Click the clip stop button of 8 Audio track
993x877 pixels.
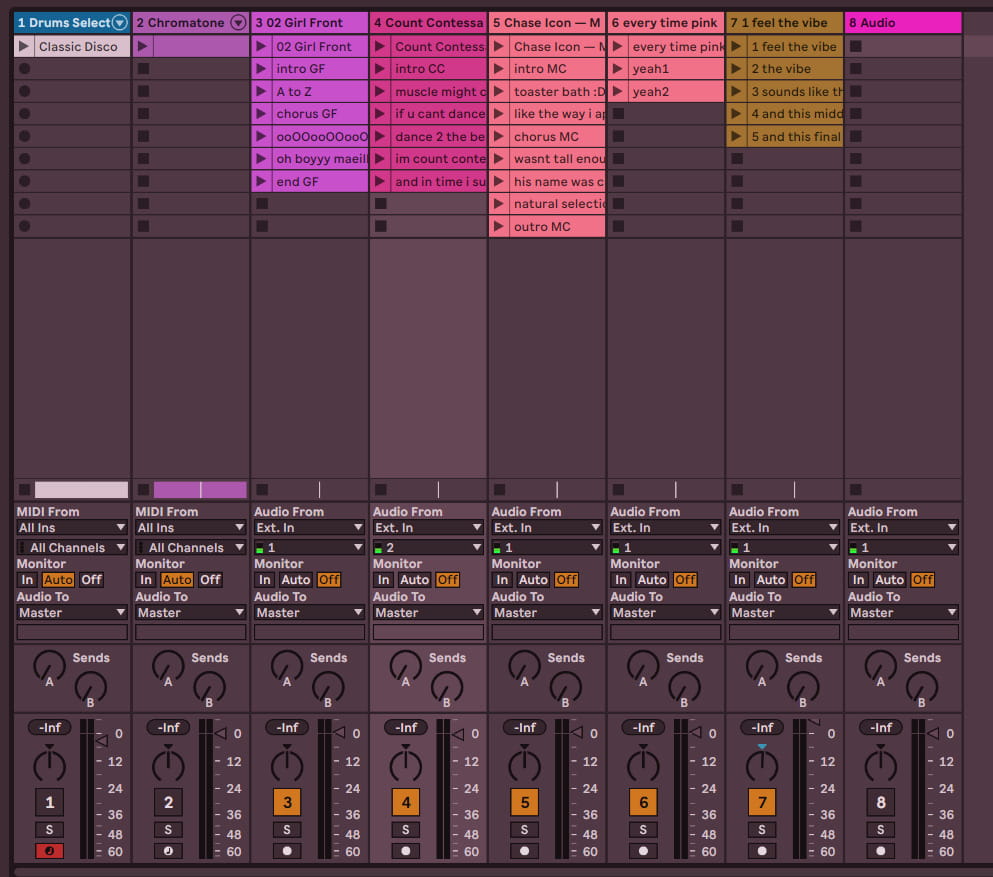tap(856, 489)
